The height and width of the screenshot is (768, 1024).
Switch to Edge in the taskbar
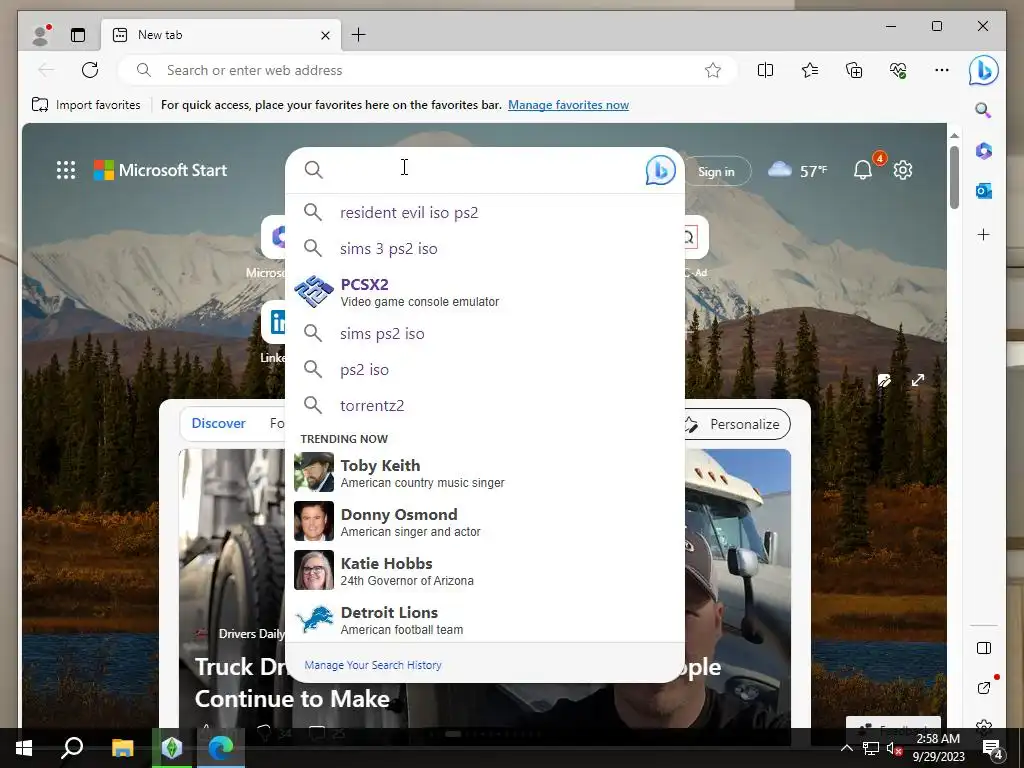pyautogui.click(x=221, y=748)
